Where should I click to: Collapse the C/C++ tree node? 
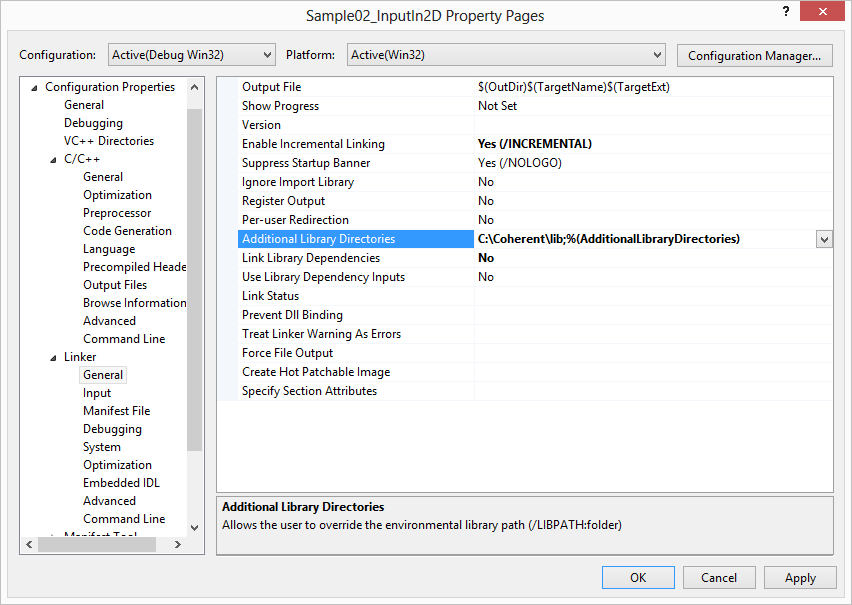click(52, 158)
